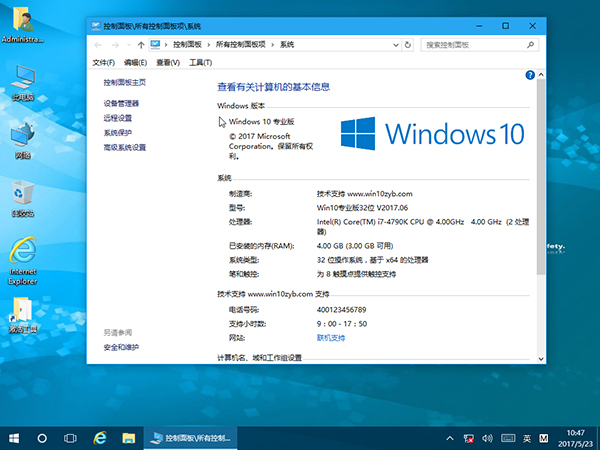Screen dimensions: 600x450
Task: Expand the address bar history dropdown
Action: [x=393, y=45]
